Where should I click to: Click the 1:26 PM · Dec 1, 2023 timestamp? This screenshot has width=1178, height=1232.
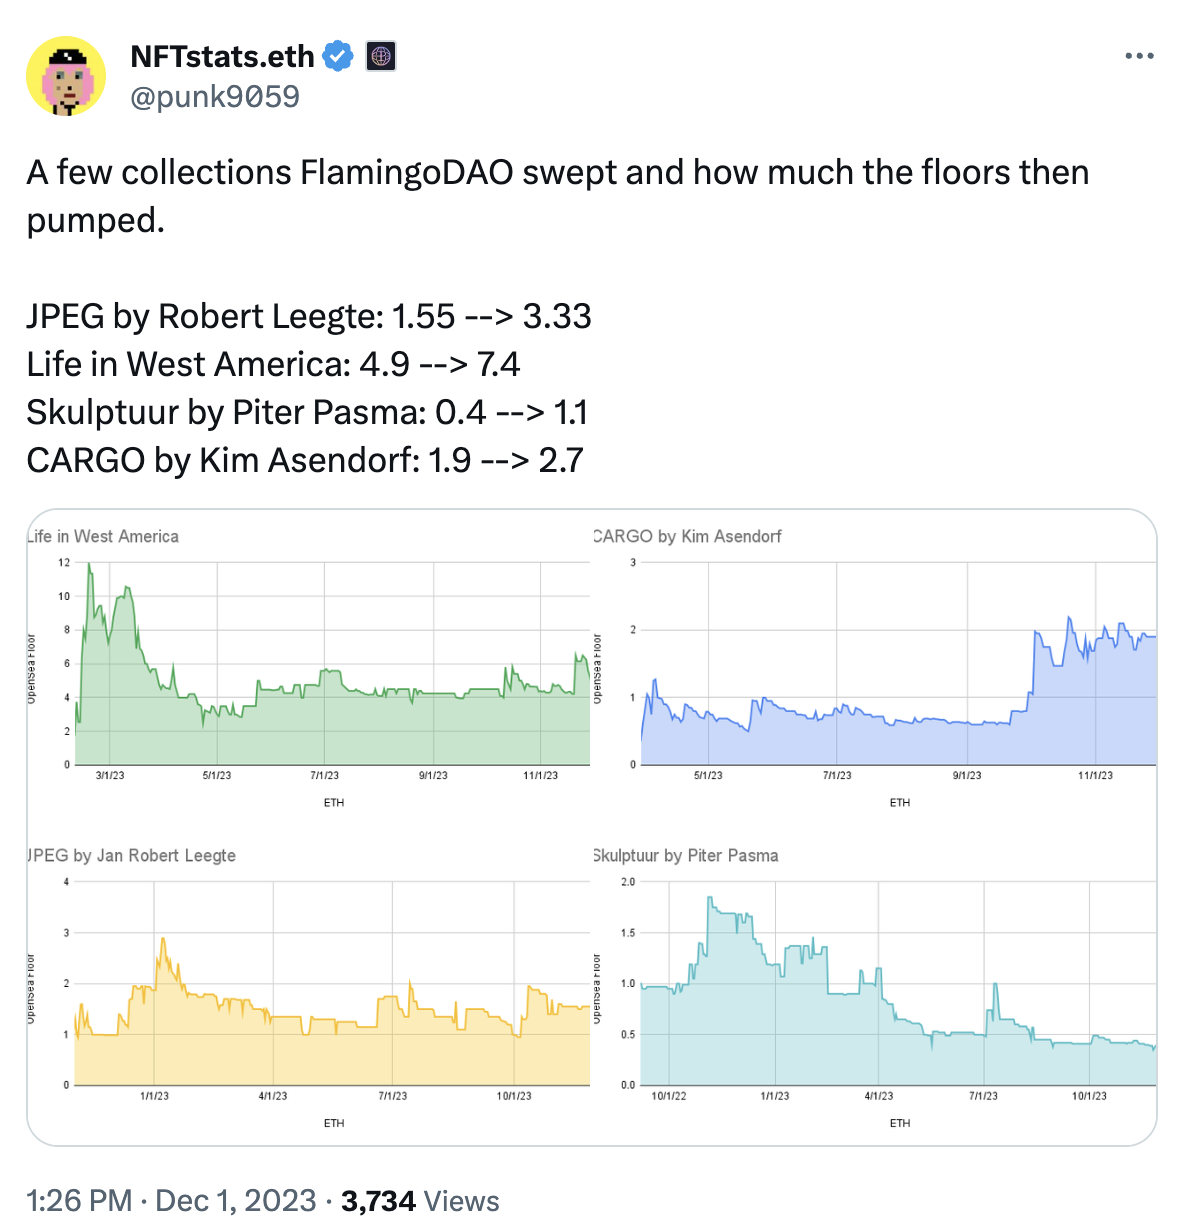point(172,1200)
